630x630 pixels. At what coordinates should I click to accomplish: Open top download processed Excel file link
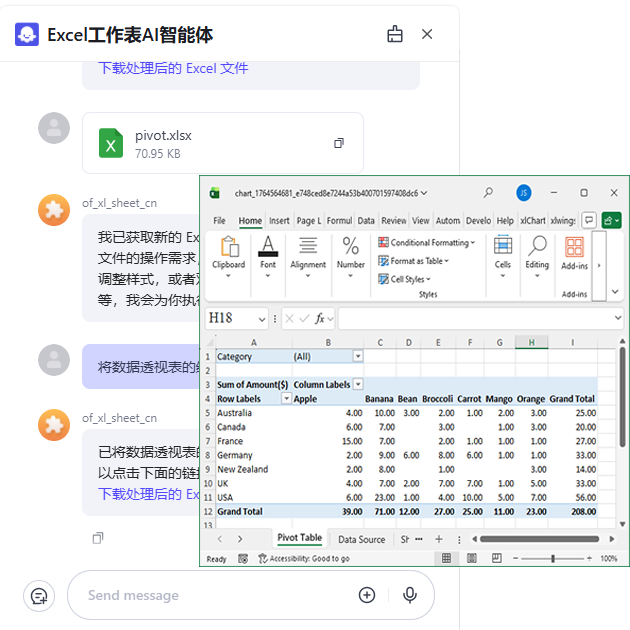(173, 68)
